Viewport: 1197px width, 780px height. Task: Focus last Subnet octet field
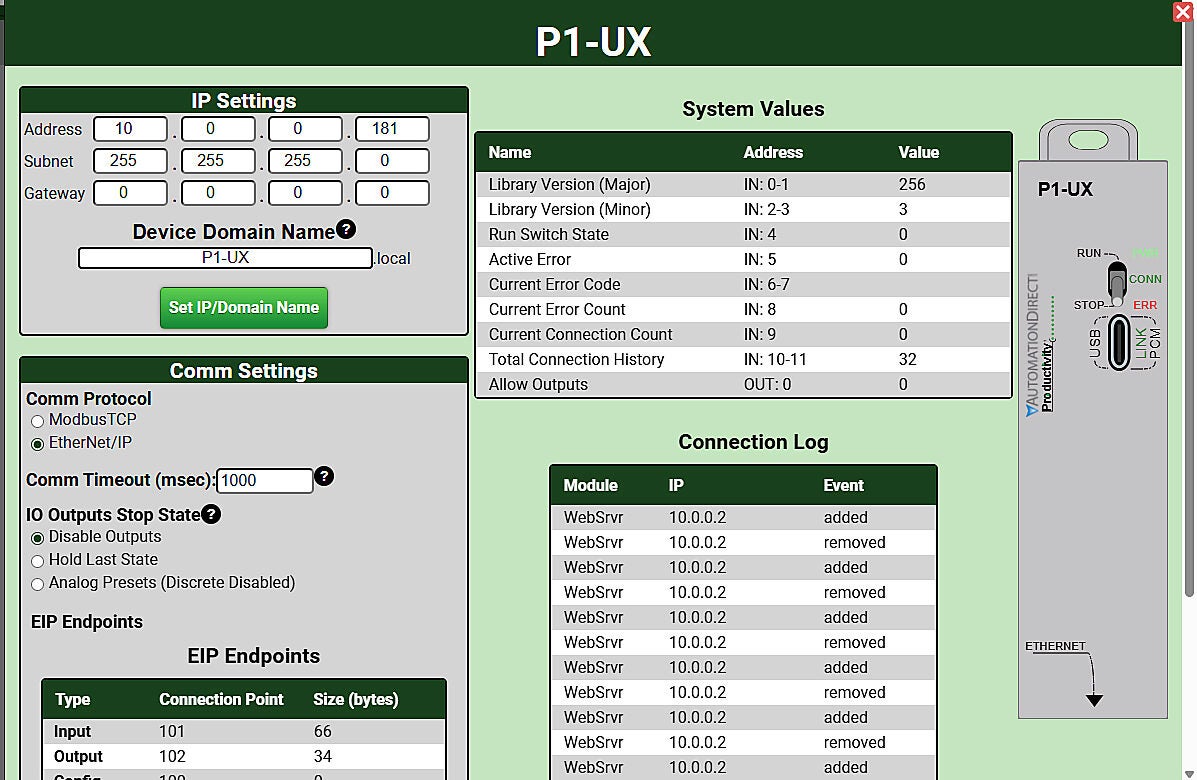click(x=392, y=161)
